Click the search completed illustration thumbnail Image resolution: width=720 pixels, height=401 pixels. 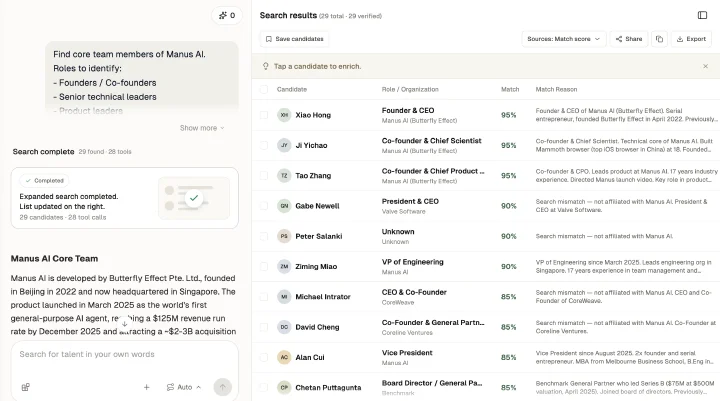click(194, 198)
